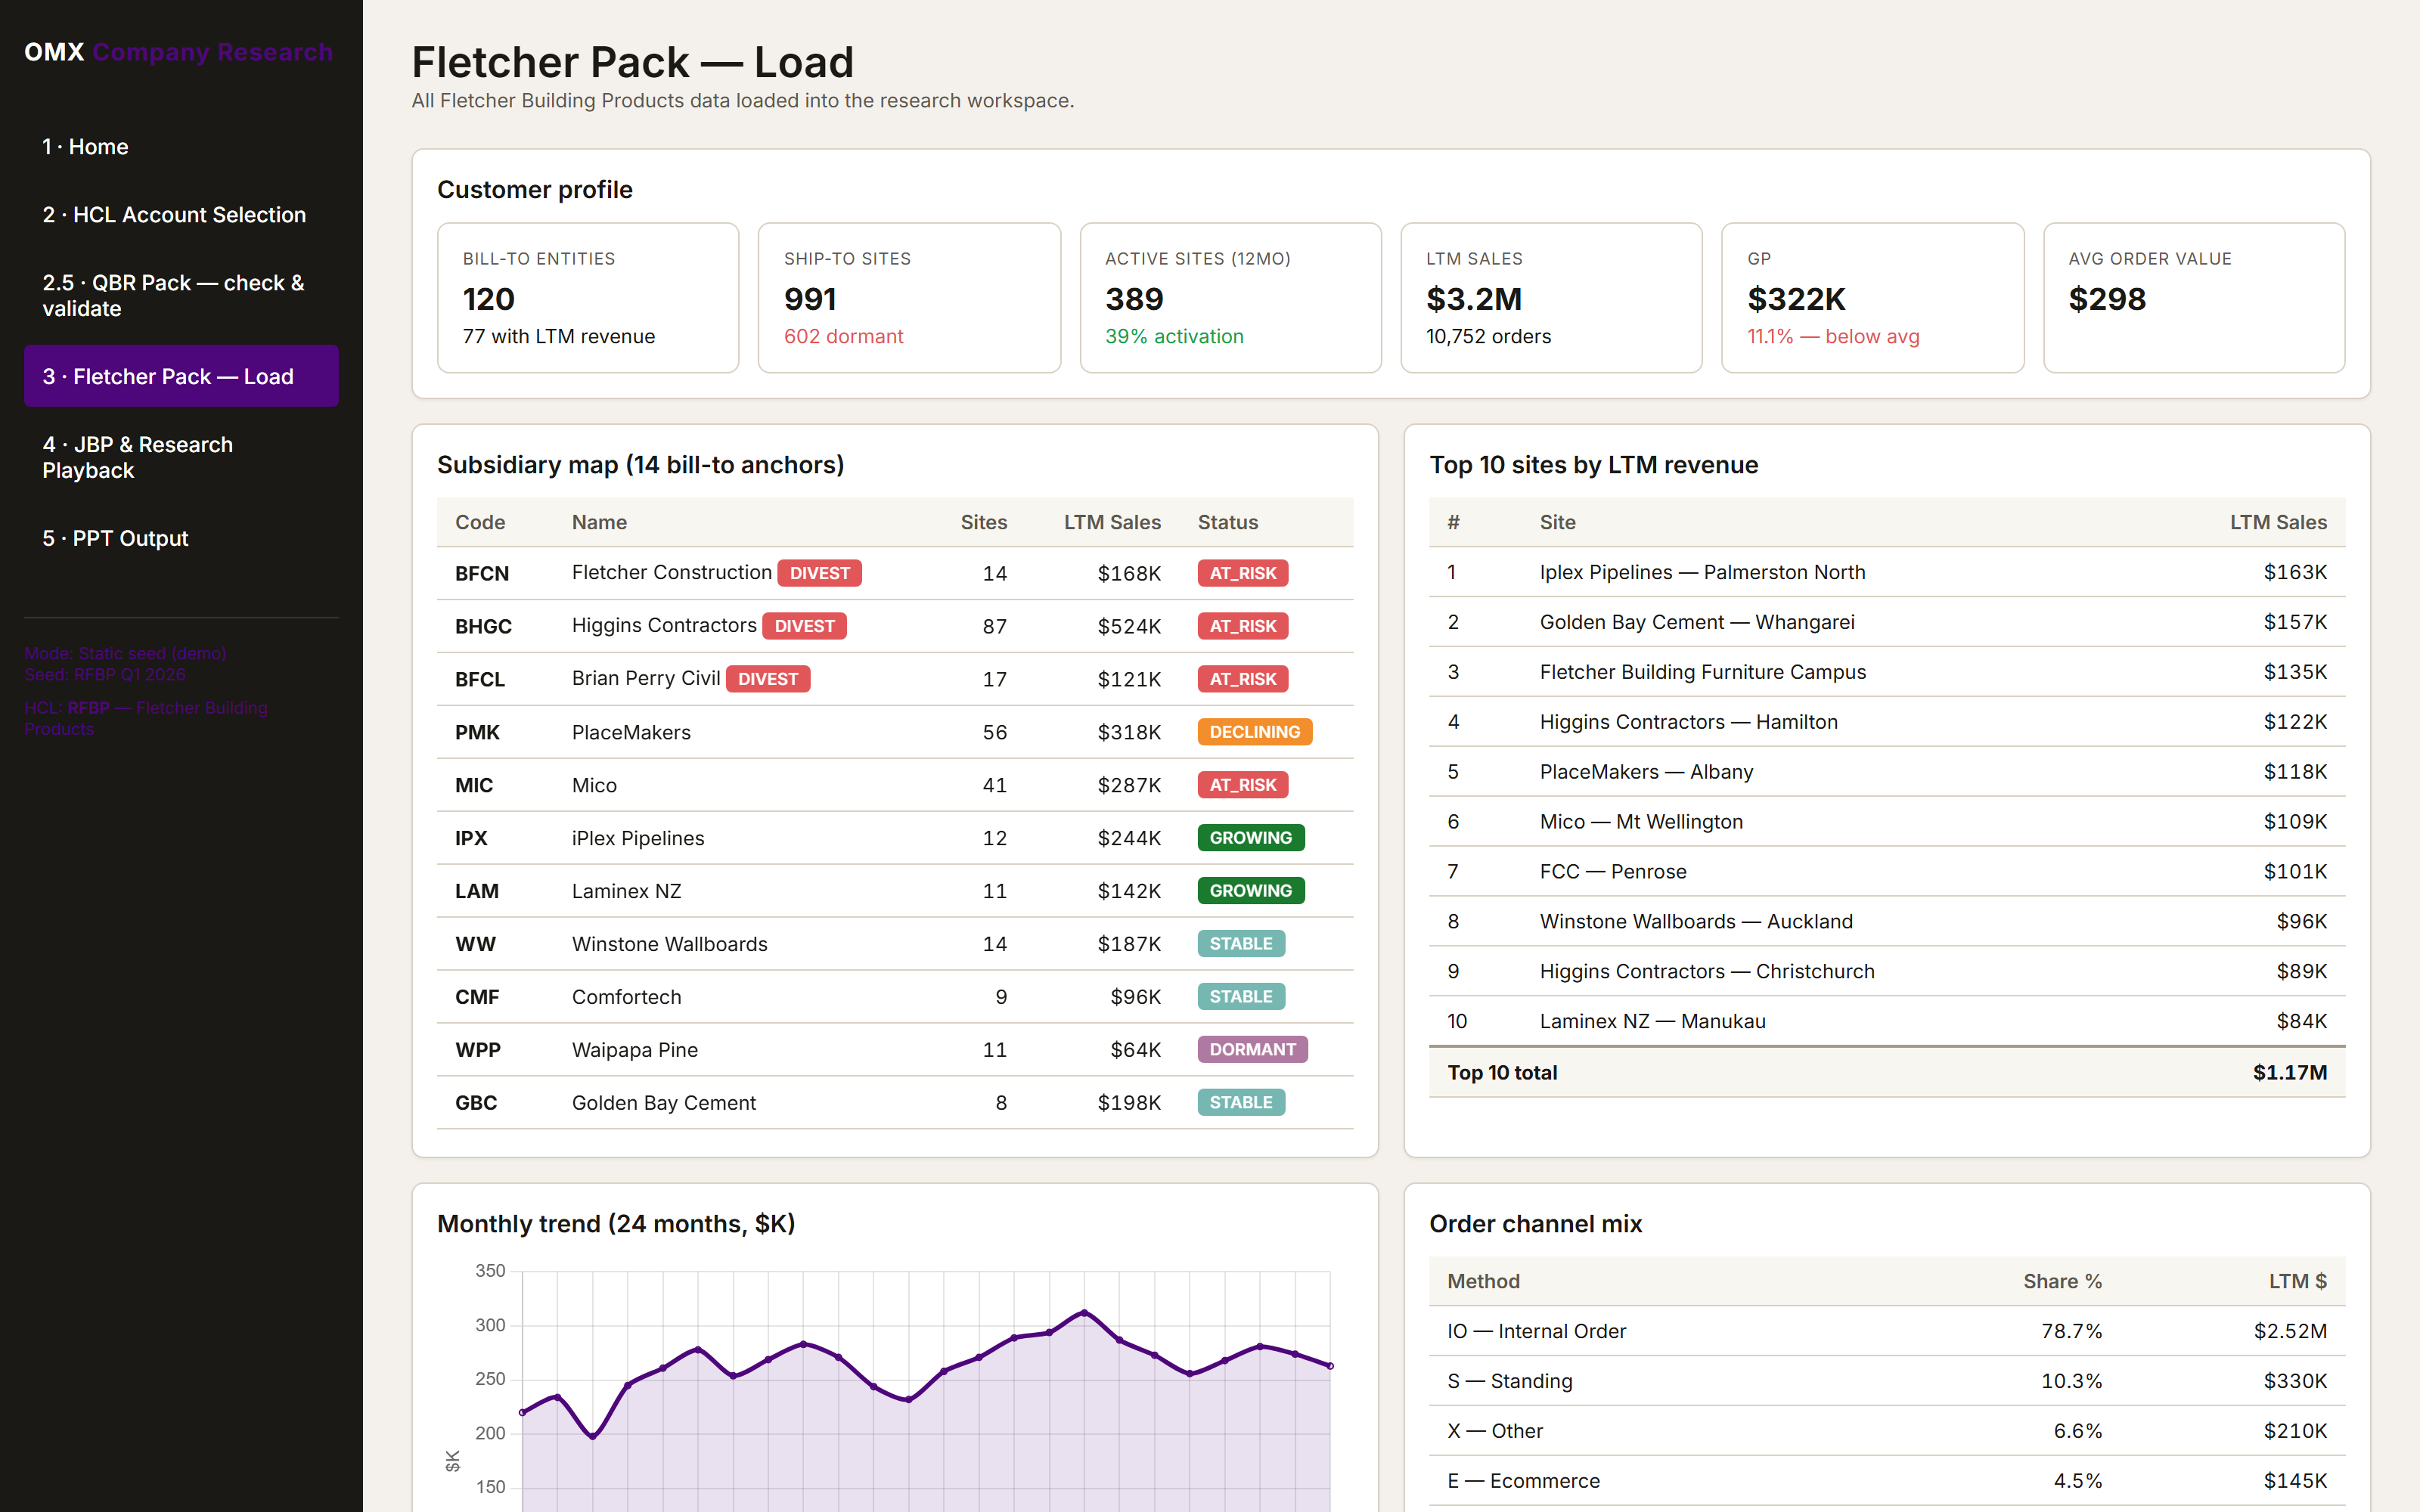Click Laminex NZ — Manukau site
This screenshot has height=1512, width=2420.
1653,1022
